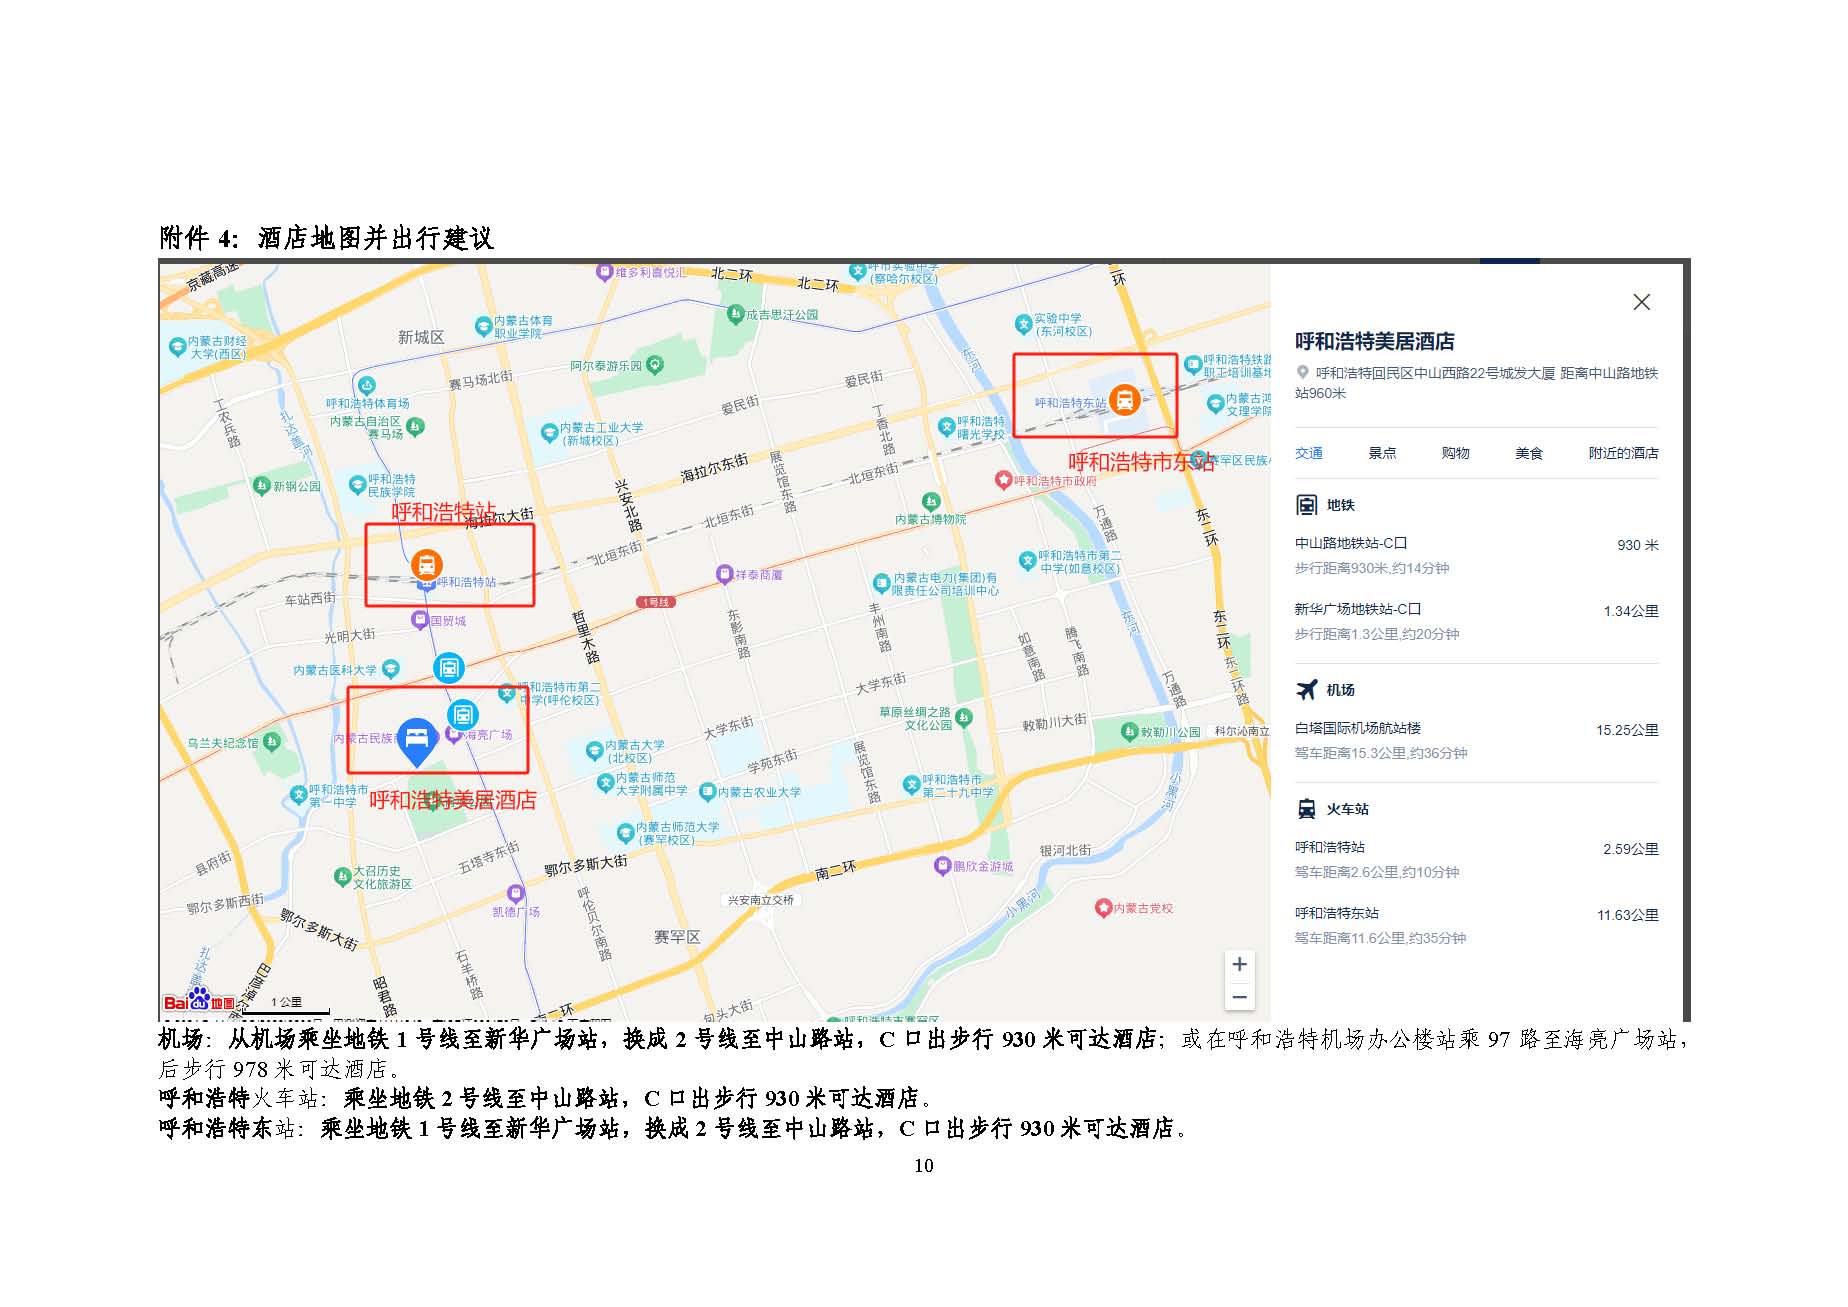
Task: Select the metro icon near 海亮广场
Action: [x=462, y=715]
